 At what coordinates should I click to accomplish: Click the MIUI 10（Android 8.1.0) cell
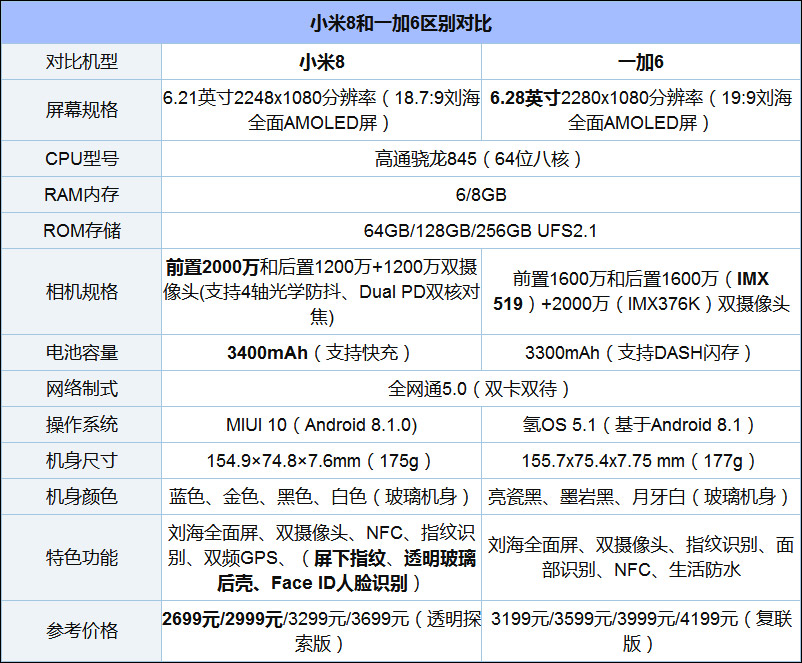[321, 425]
